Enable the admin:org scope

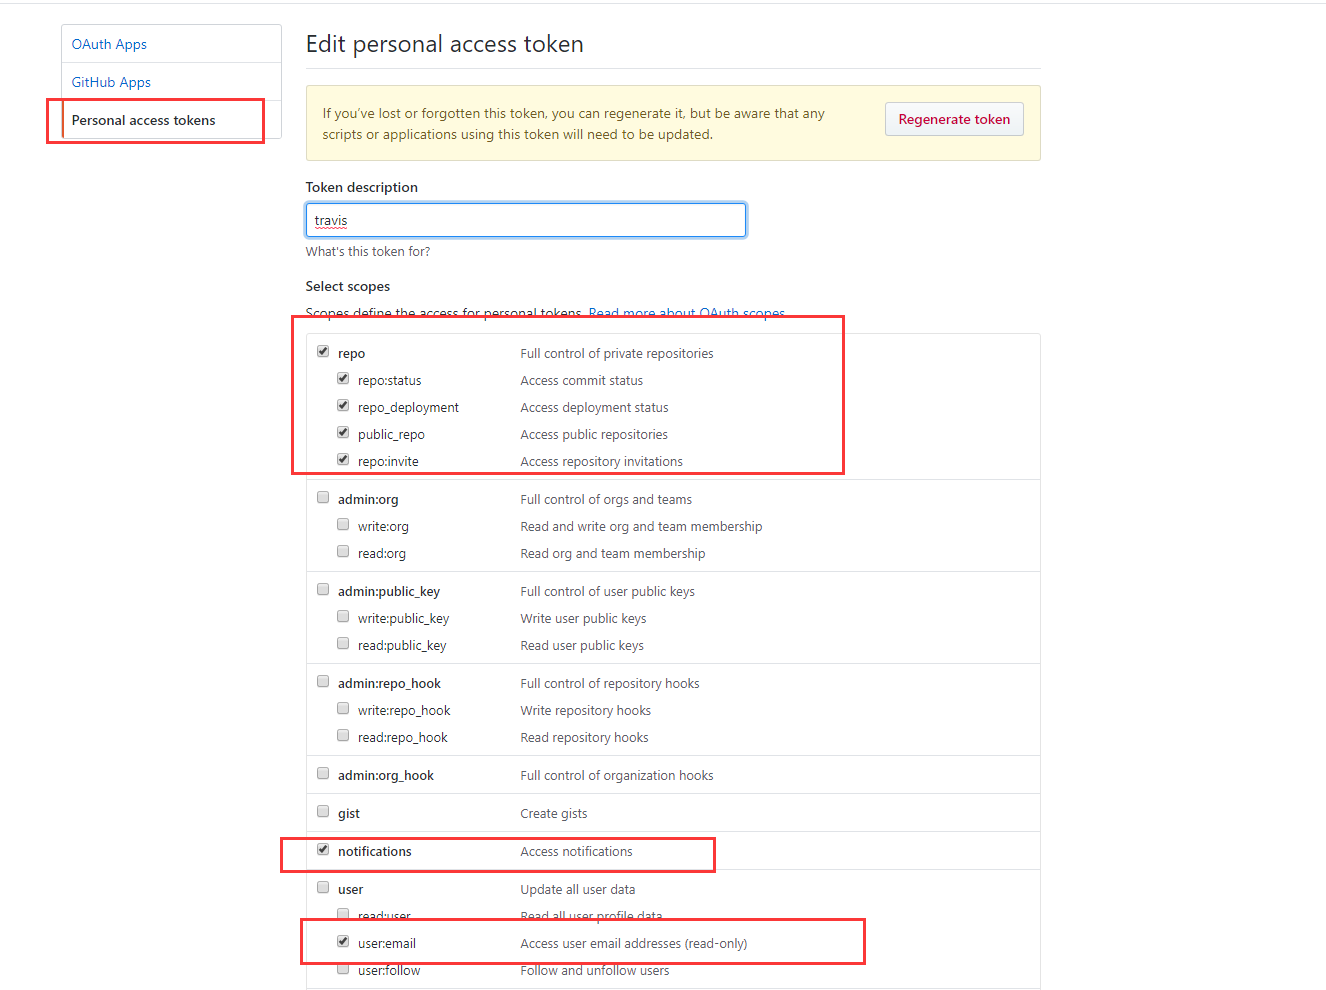(323, 497)
